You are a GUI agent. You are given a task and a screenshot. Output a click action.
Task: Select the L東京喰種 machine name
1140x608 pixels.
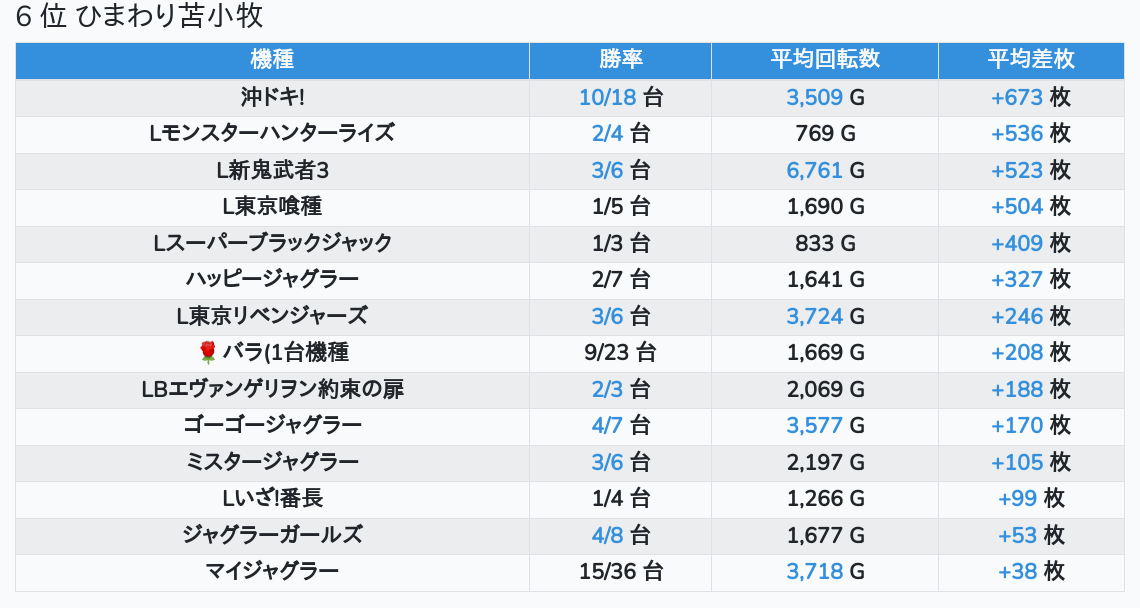click(x=272, y=206)
